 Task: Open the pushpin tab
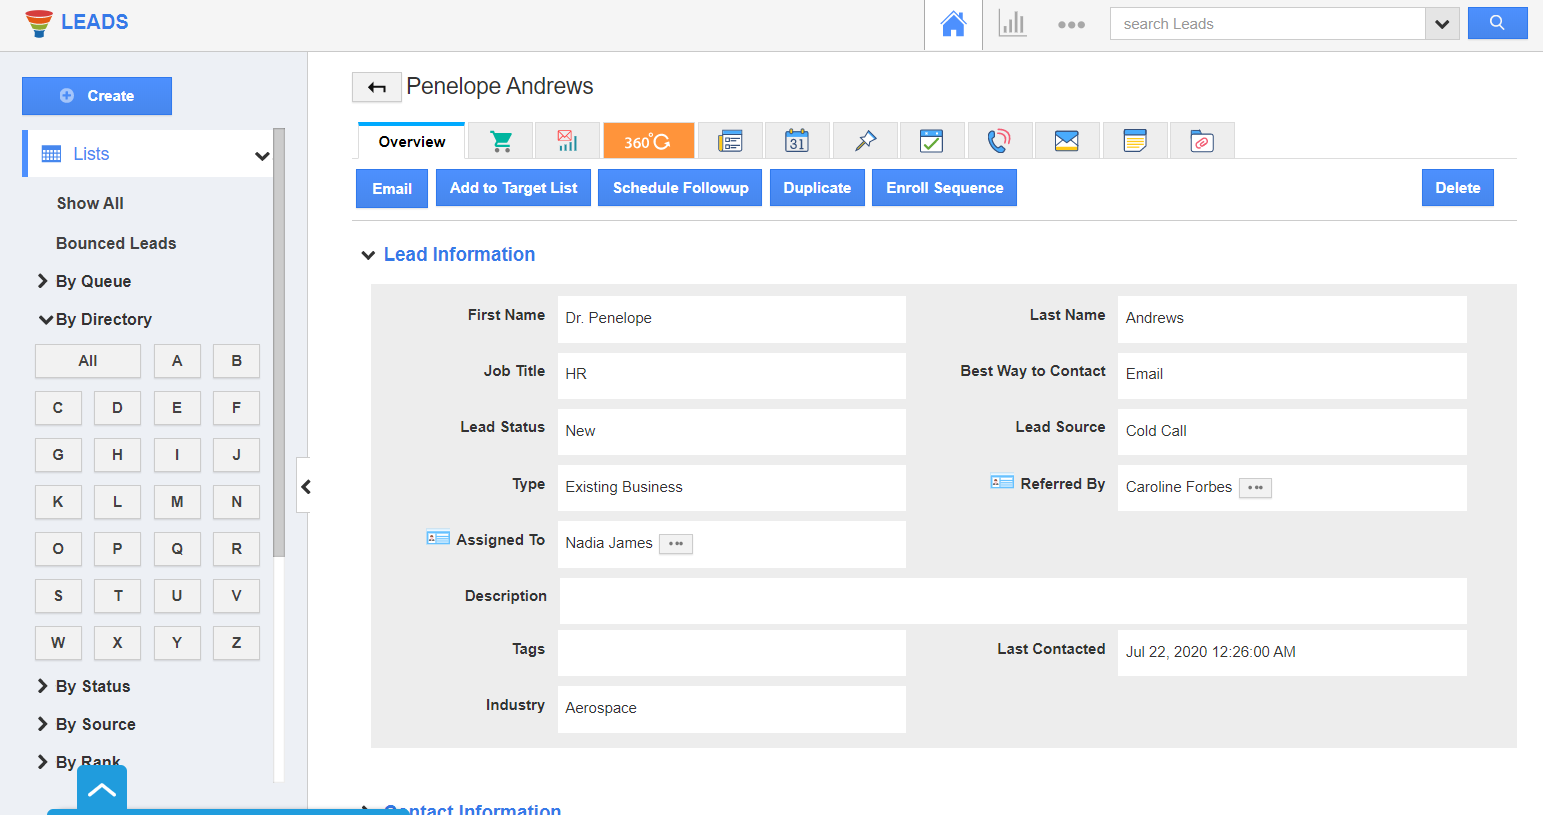865,141
